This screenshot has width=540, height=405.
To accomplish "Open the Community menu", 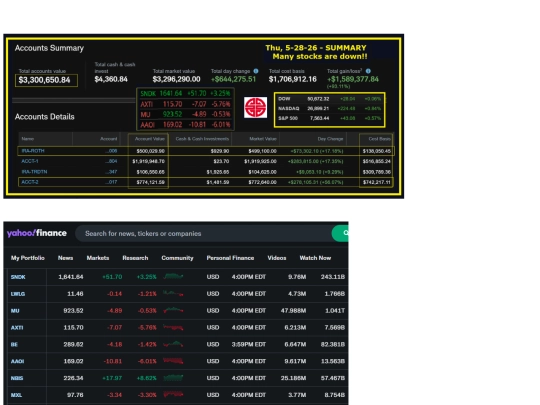I will [177, 258].
